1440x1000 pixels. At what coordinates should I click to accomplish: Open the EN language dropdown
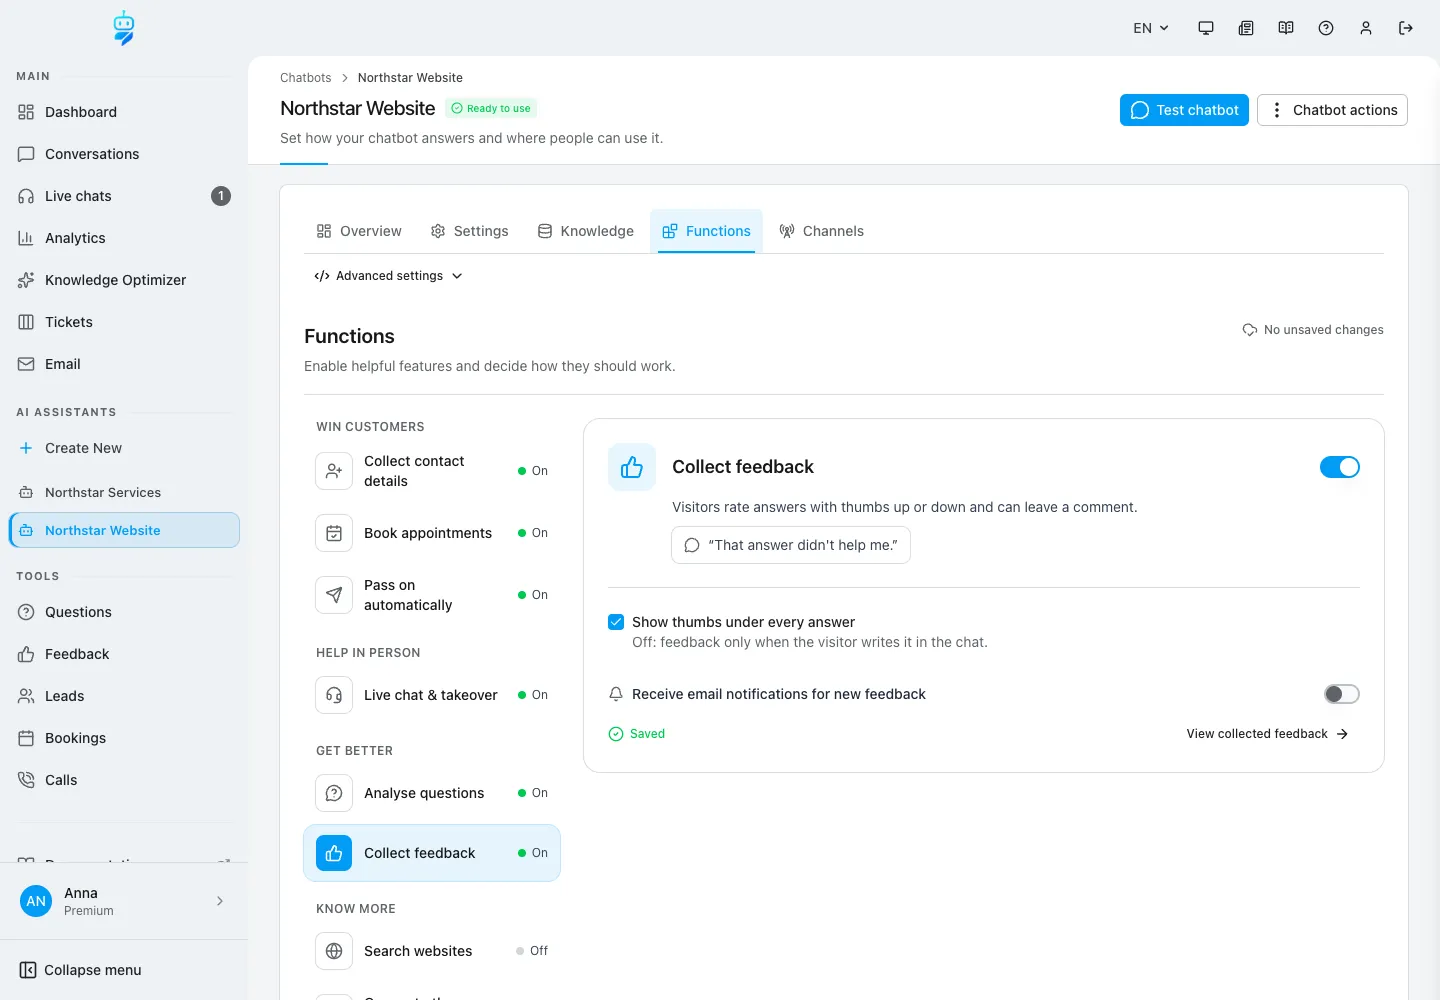tap(1151, 28)
